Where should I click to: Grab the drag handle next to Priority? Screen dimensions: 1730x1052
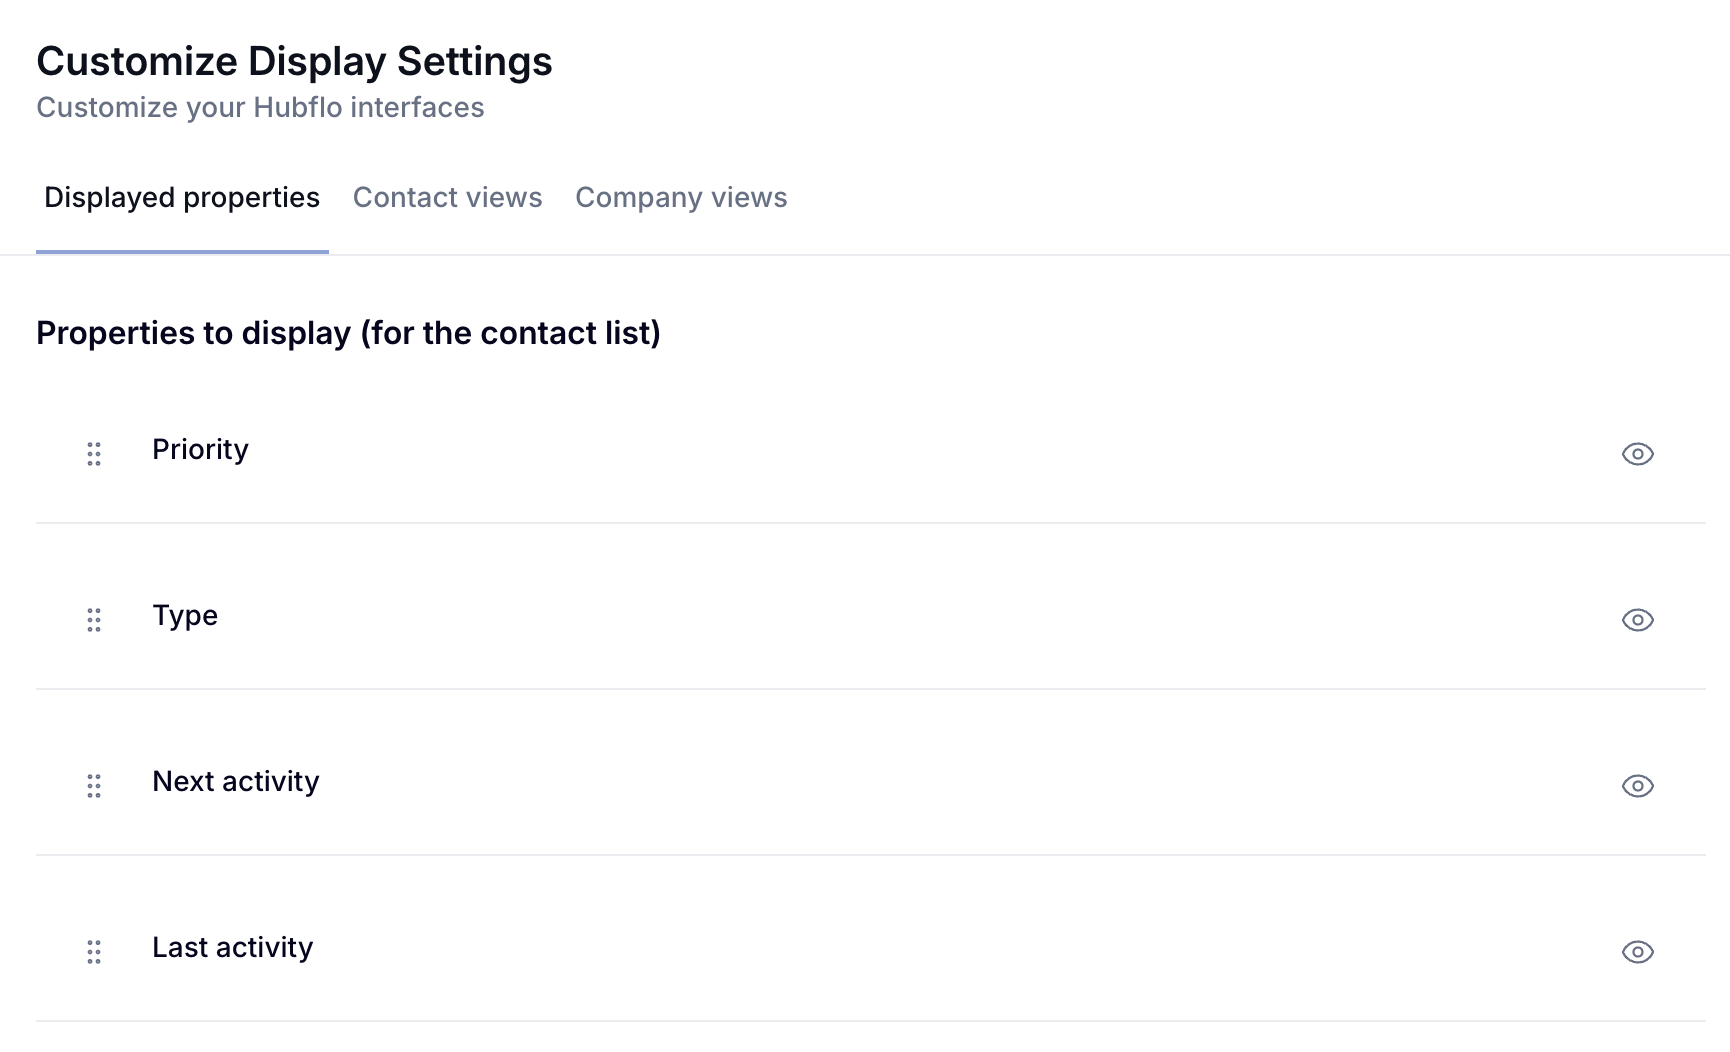coord(94,454)
